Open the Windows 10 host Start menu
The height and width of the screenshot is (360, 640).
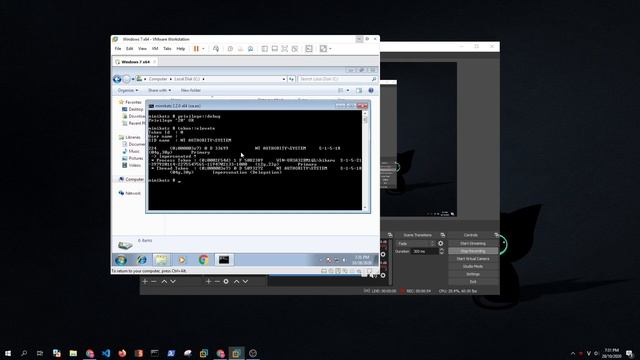pos(8,353)
